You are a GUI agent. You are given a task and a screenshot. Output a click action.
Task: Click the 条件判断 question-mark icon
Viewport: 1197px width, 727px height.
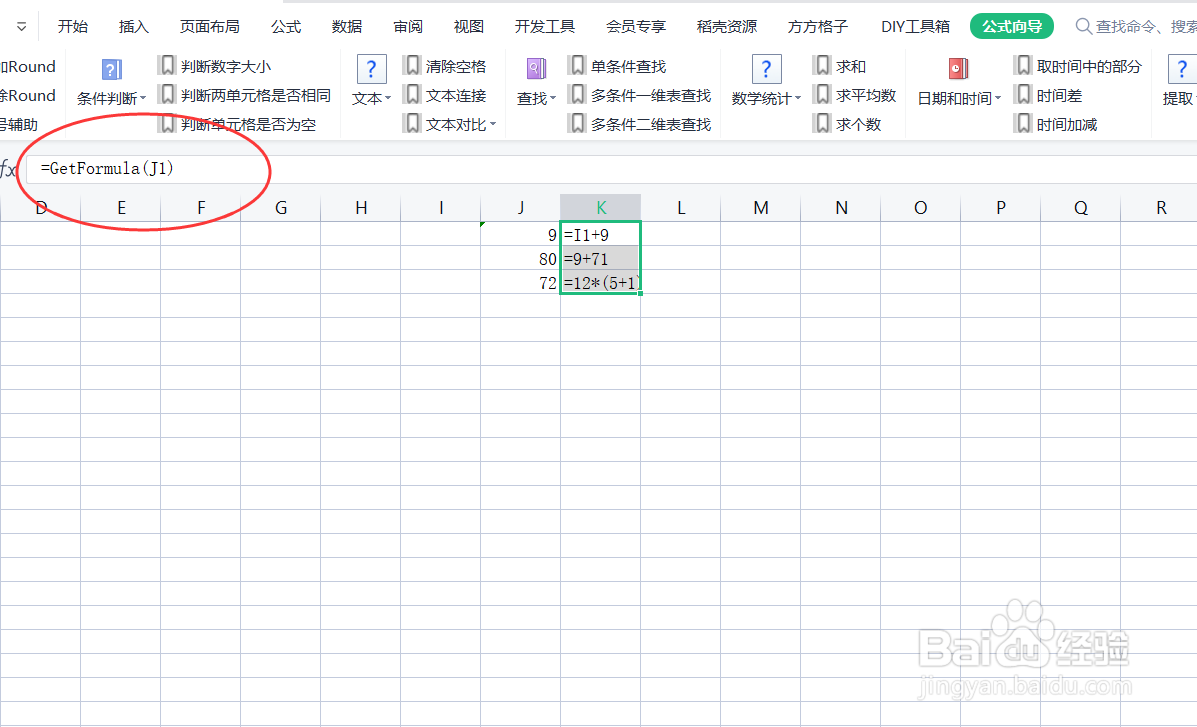click(x=111, y=70)
